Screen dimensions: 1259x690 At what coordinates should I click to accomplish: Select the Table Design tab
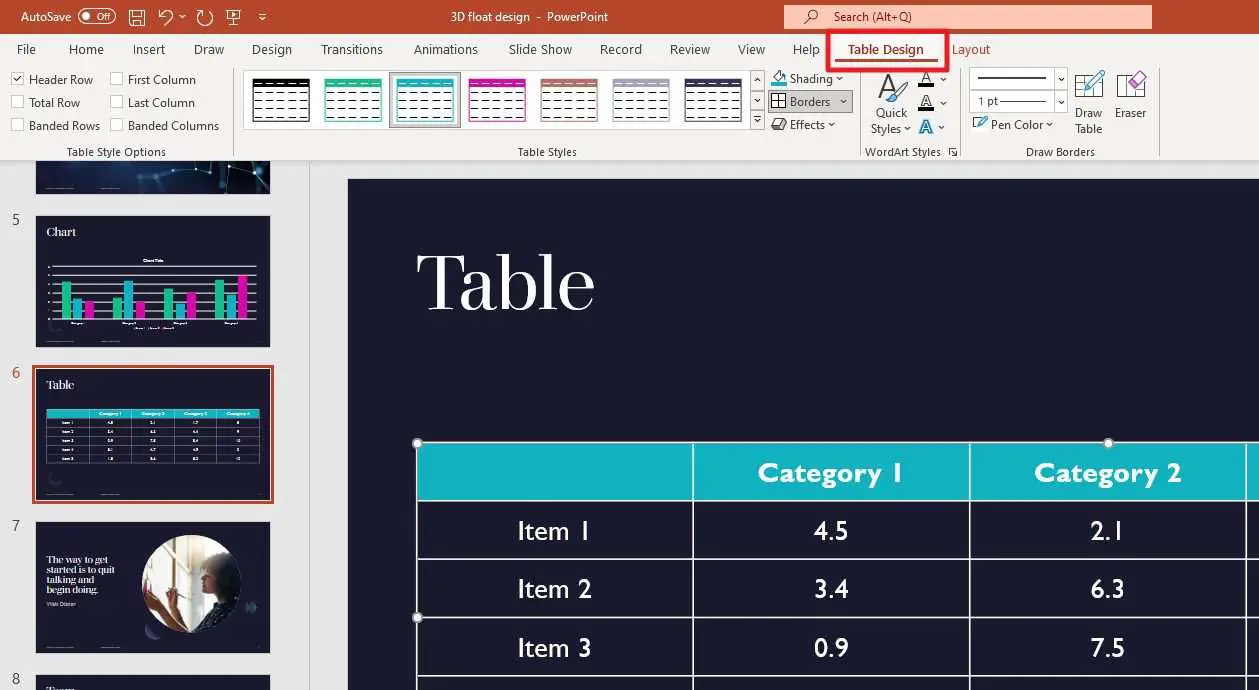pos(886,49)
